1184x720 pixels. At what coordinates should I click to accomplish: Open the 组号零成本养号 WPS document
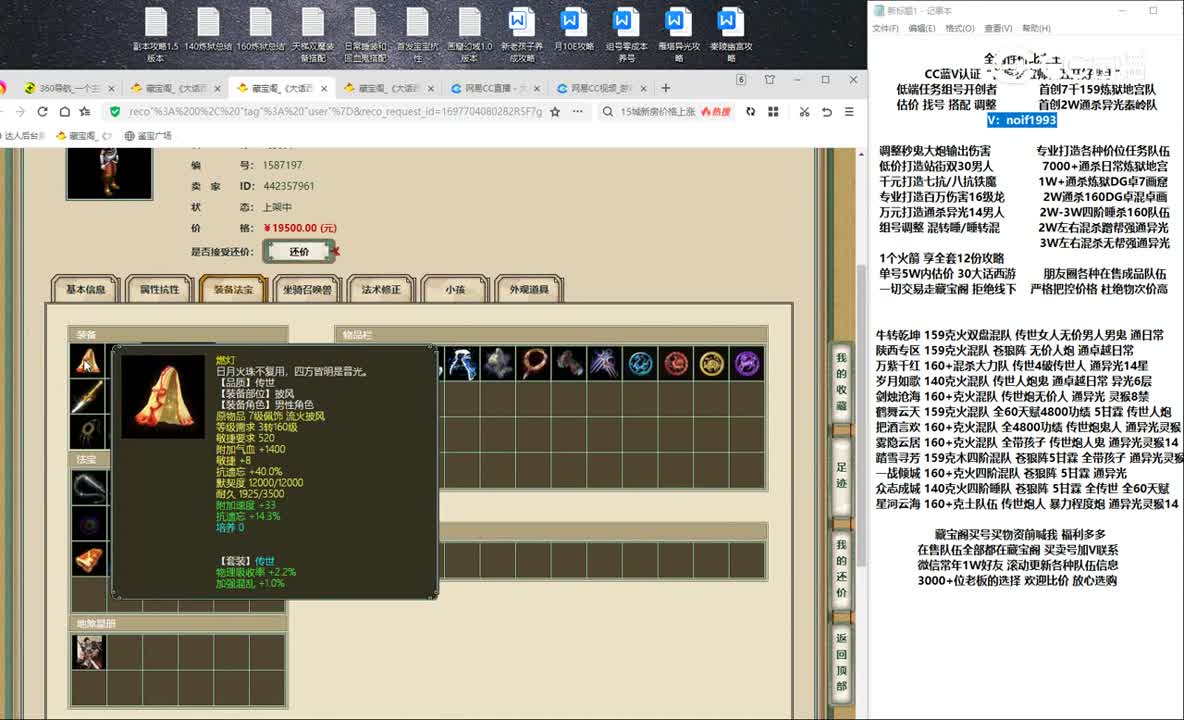pyautogui.click(x=626, y=35)
